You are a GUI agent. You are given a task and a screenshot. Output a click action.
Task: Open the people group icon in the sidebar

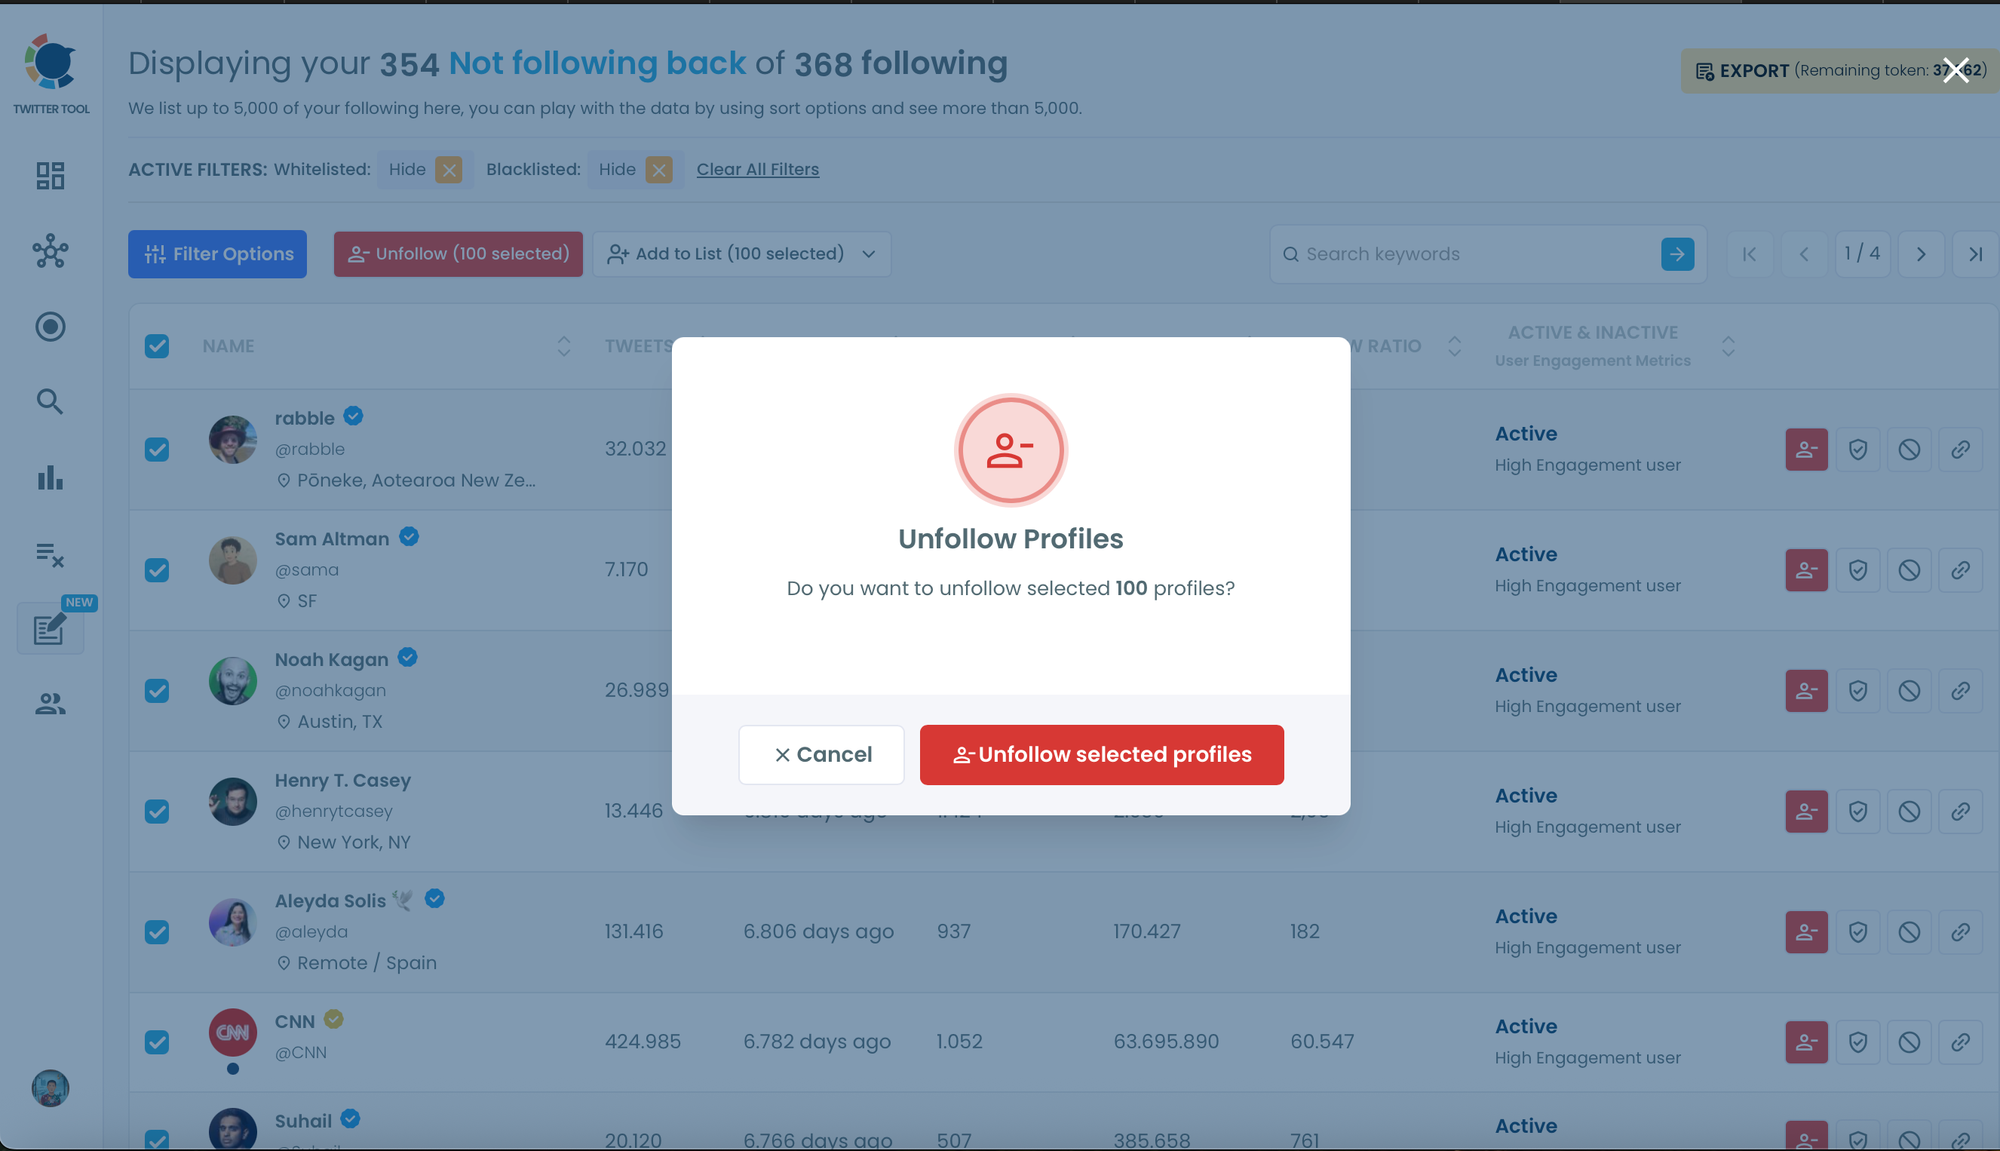50,704
